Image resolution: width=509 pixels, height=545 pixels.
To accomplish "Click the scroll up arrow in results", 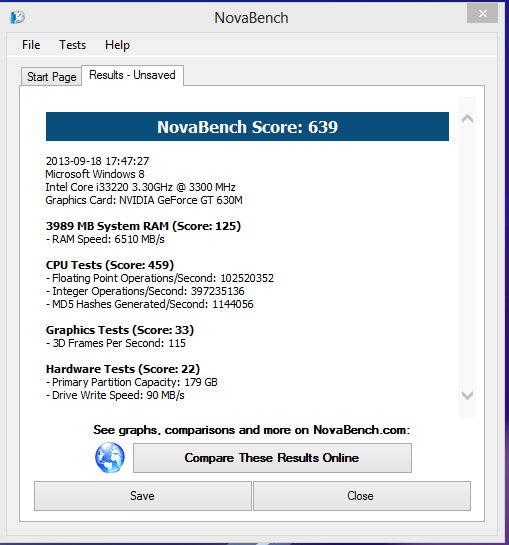I will pos(467,119).
